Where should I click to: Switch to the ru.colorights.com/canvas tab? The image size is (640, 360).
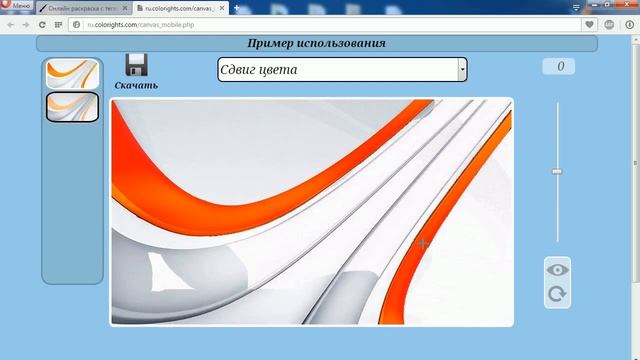tap(180, 8)
